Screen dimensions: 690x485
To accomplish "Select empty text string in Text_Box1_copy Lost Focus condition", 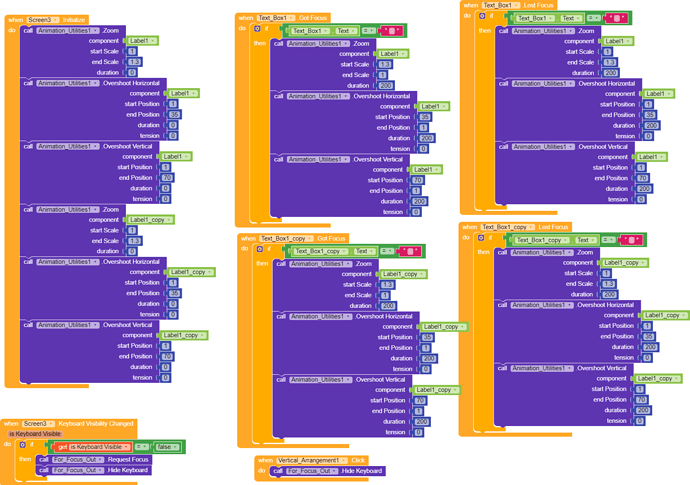I will [x=631, y=240].
